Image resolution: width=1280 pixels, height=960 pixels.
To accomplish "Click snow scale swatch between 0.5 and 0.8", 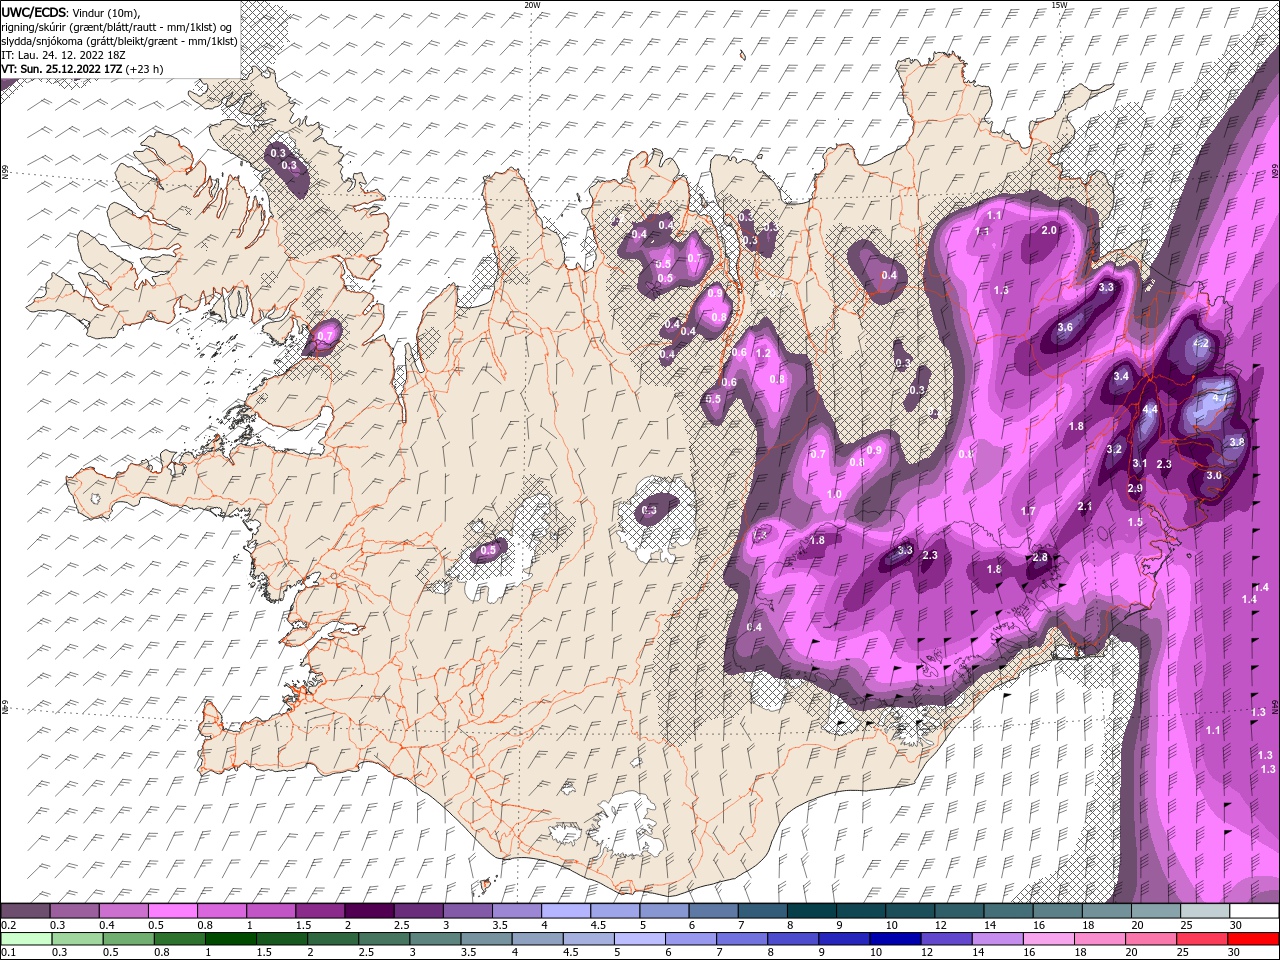I will [172, 911].
